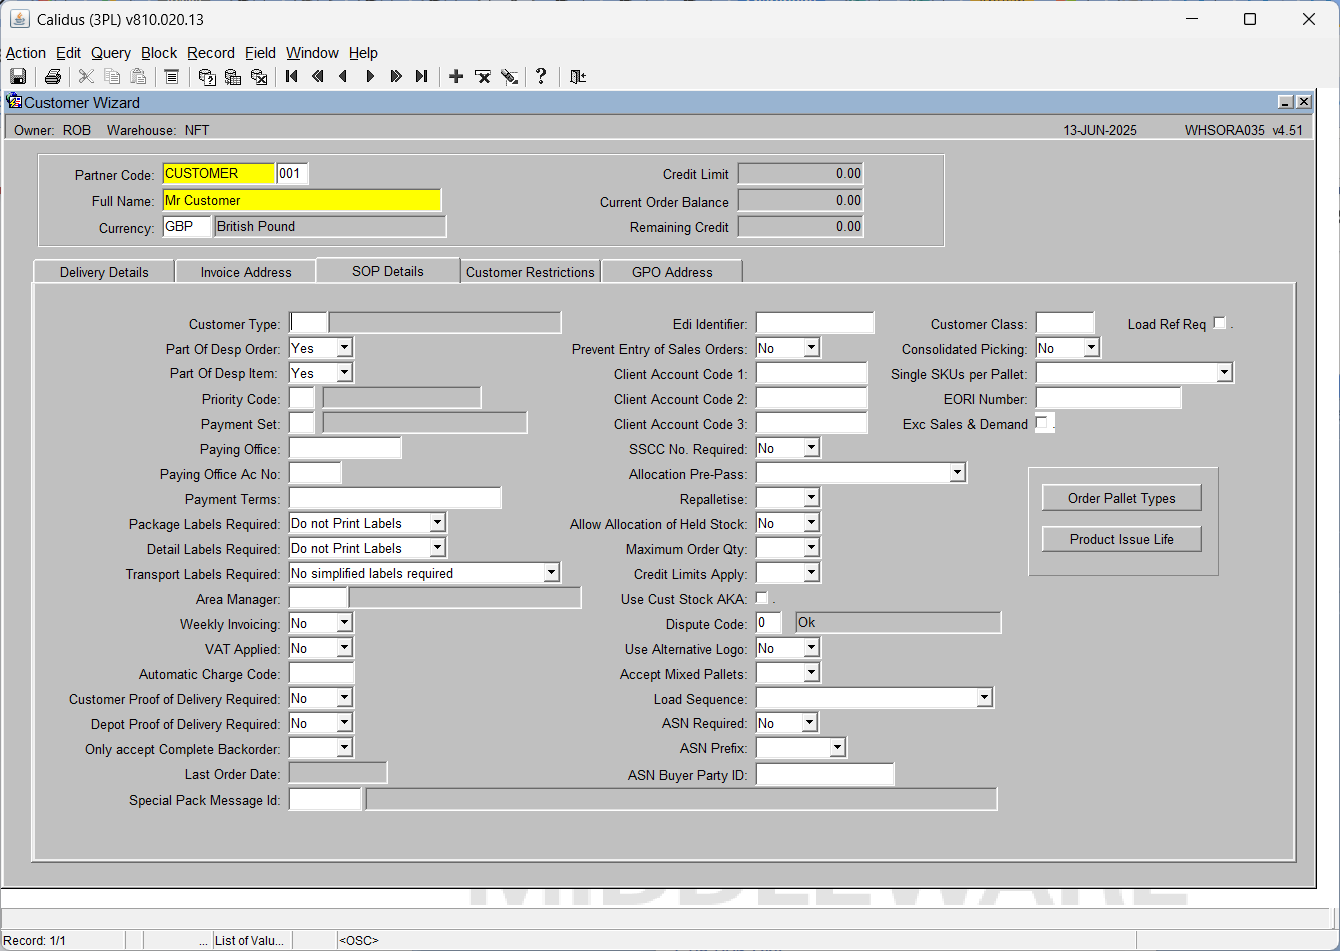This screenshot has width=1340, height=951.
Task: Click the EORI Number input field
Action: coord(1108,398)
